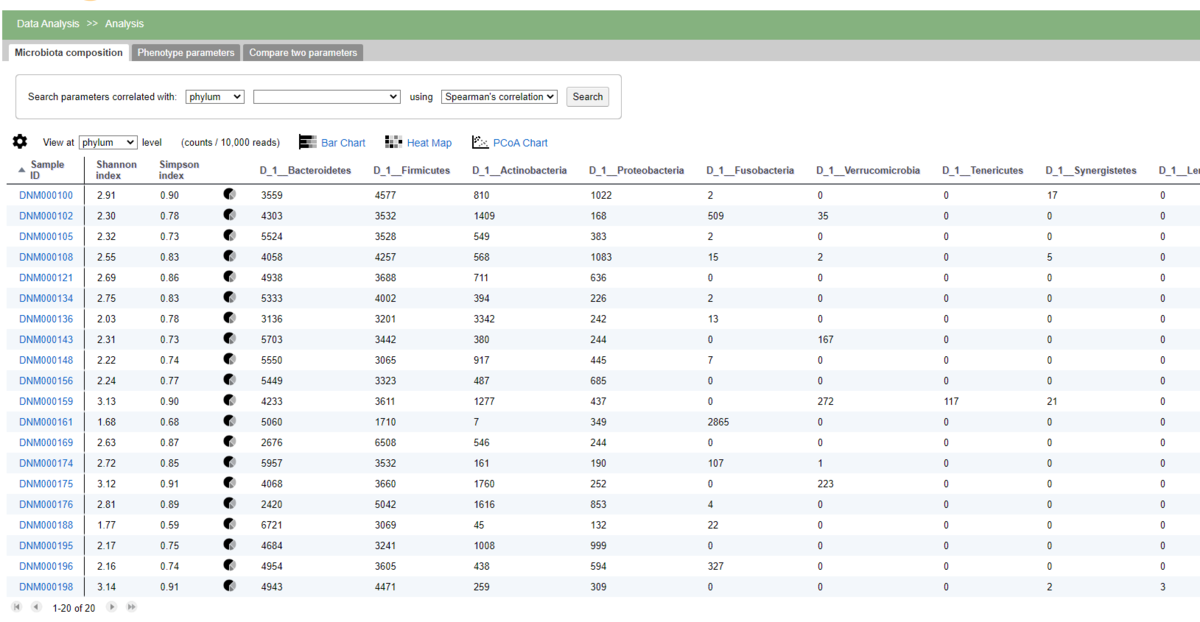
Task: Open the empty parameter selection dropdown
Action: point(328,97)
